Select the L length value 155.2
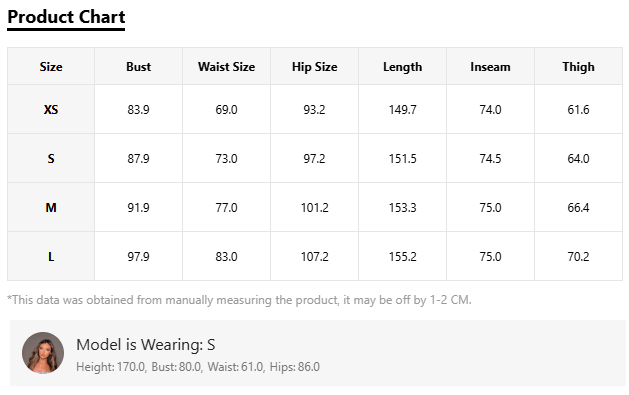This screenshot has width=629, height=395. 402,256
